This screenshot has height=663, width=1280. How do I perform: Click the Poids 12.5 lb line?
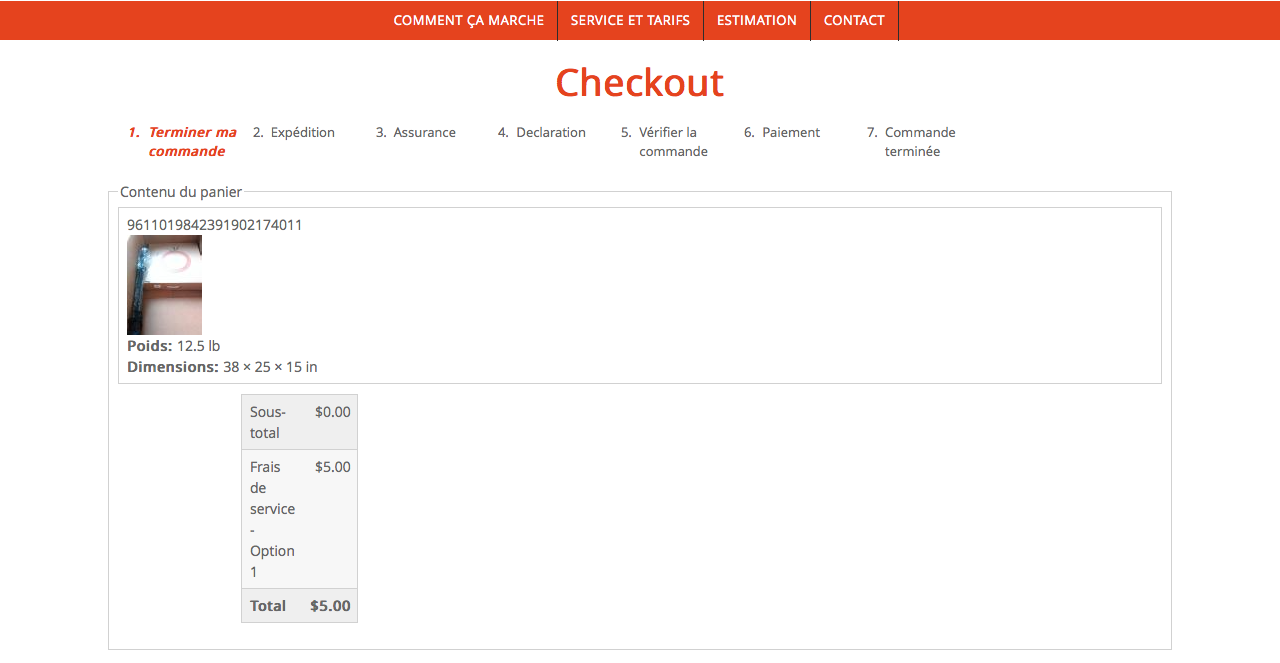point(174,346)
